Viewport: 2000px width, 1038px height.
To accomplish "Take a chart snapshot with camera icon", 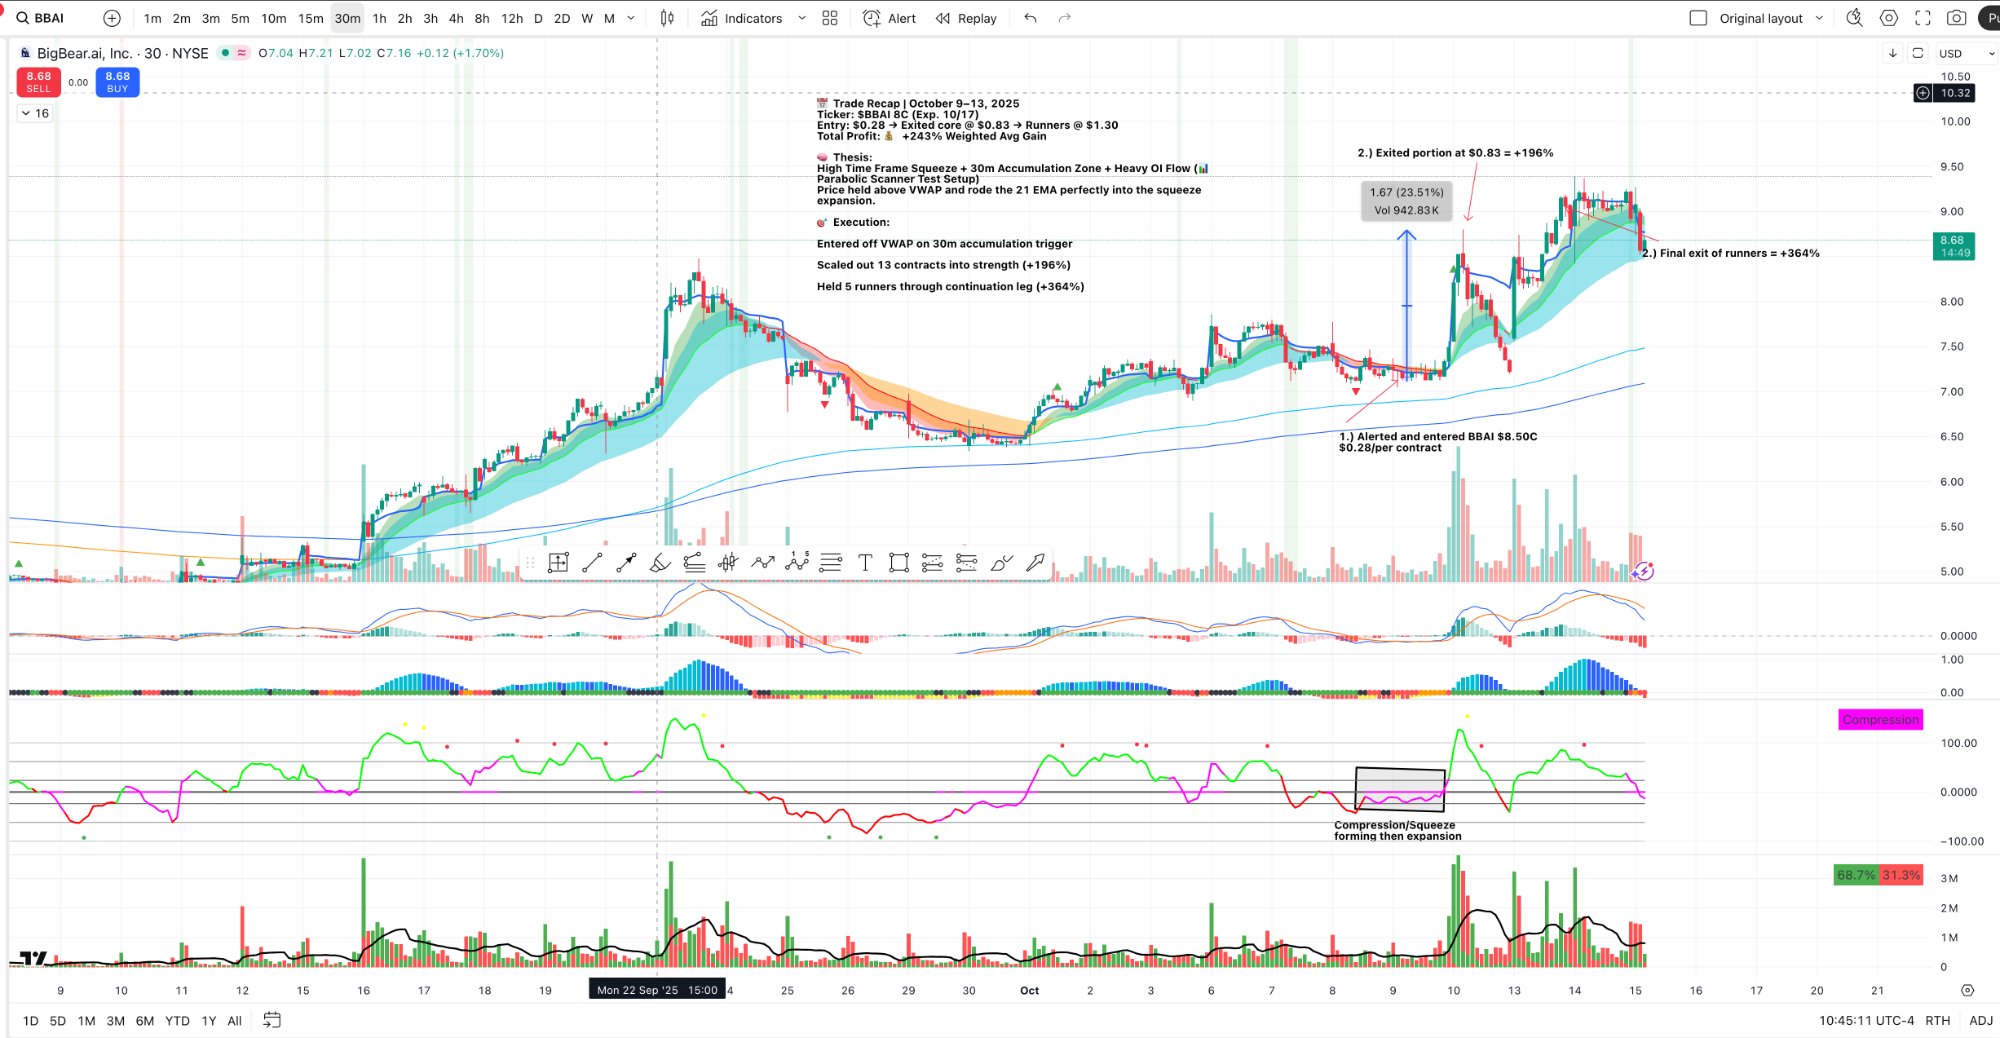I will pyautogui.click(x=1957, y=18).
